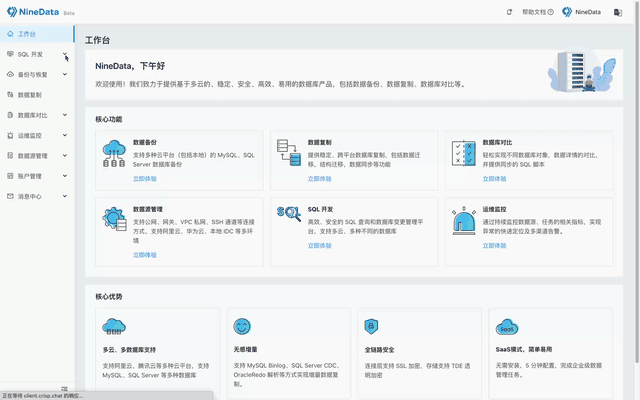Expand the 消息中心 chevron
The width and height of the screenshot is (640, 400).
pyautogui.click(x=65, y=196)
